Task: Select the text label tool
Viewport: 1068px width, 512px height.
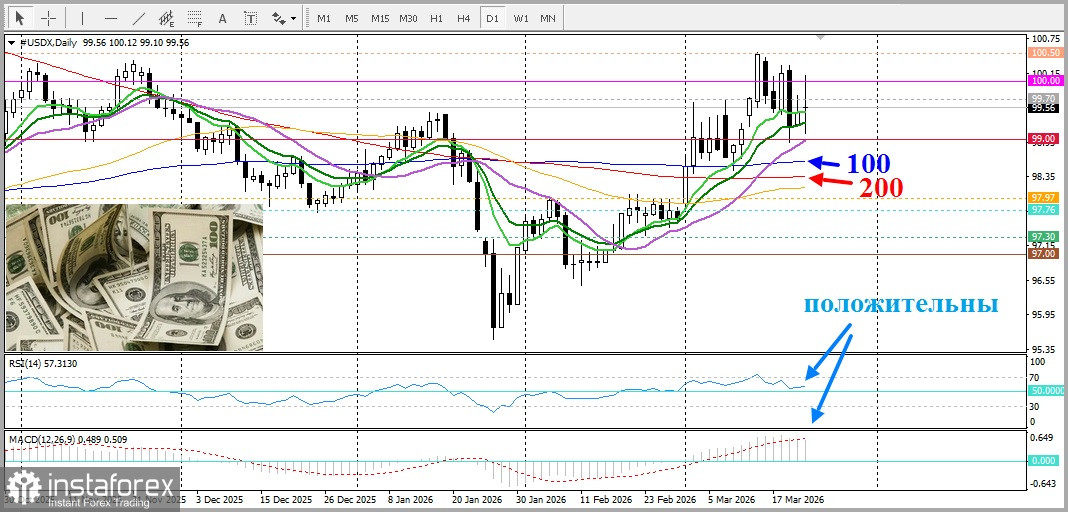Action: point(250,18)
